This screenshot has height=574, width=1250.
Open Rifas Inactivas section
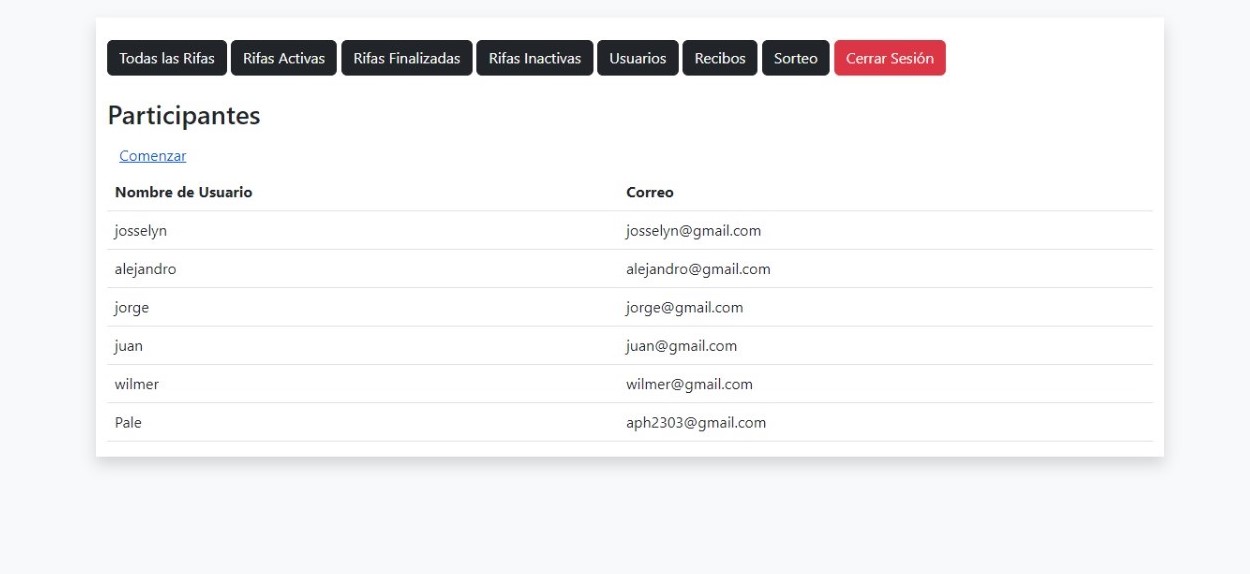tap(535, 58)
